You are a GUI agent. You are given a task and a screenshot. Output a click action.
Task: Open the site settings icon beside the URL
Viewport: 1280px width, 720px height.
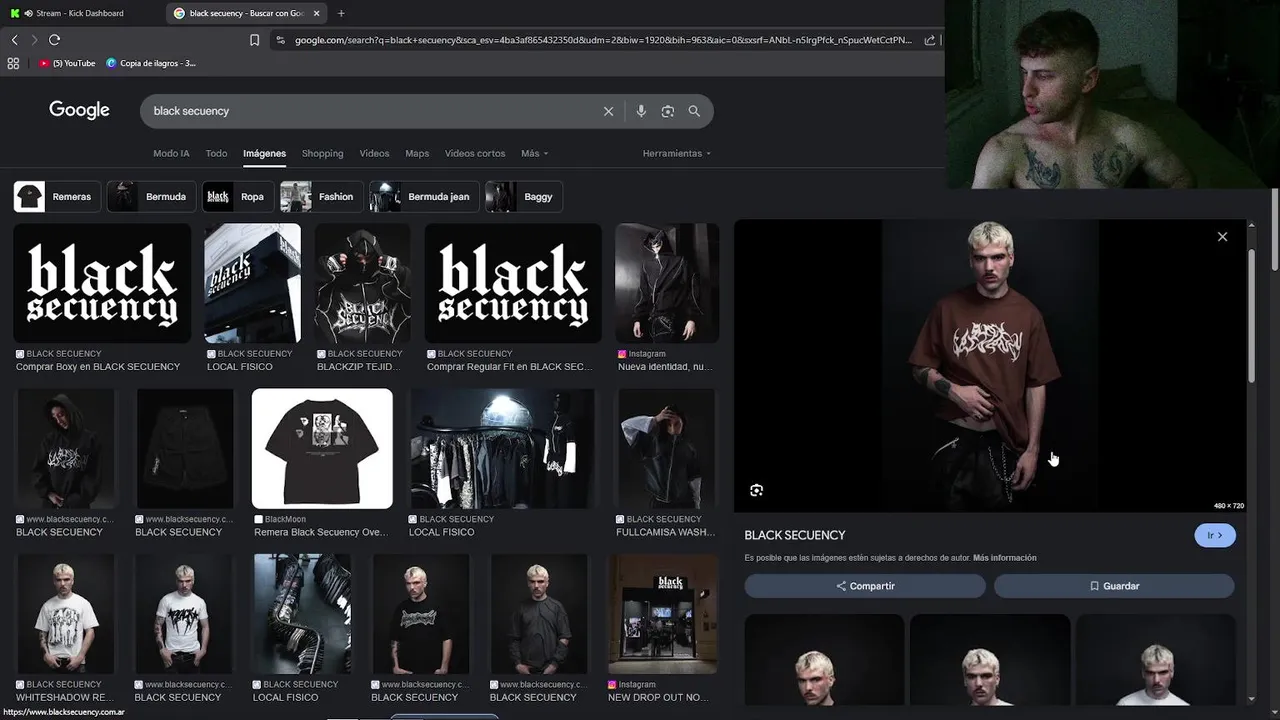tap(281, 40)
